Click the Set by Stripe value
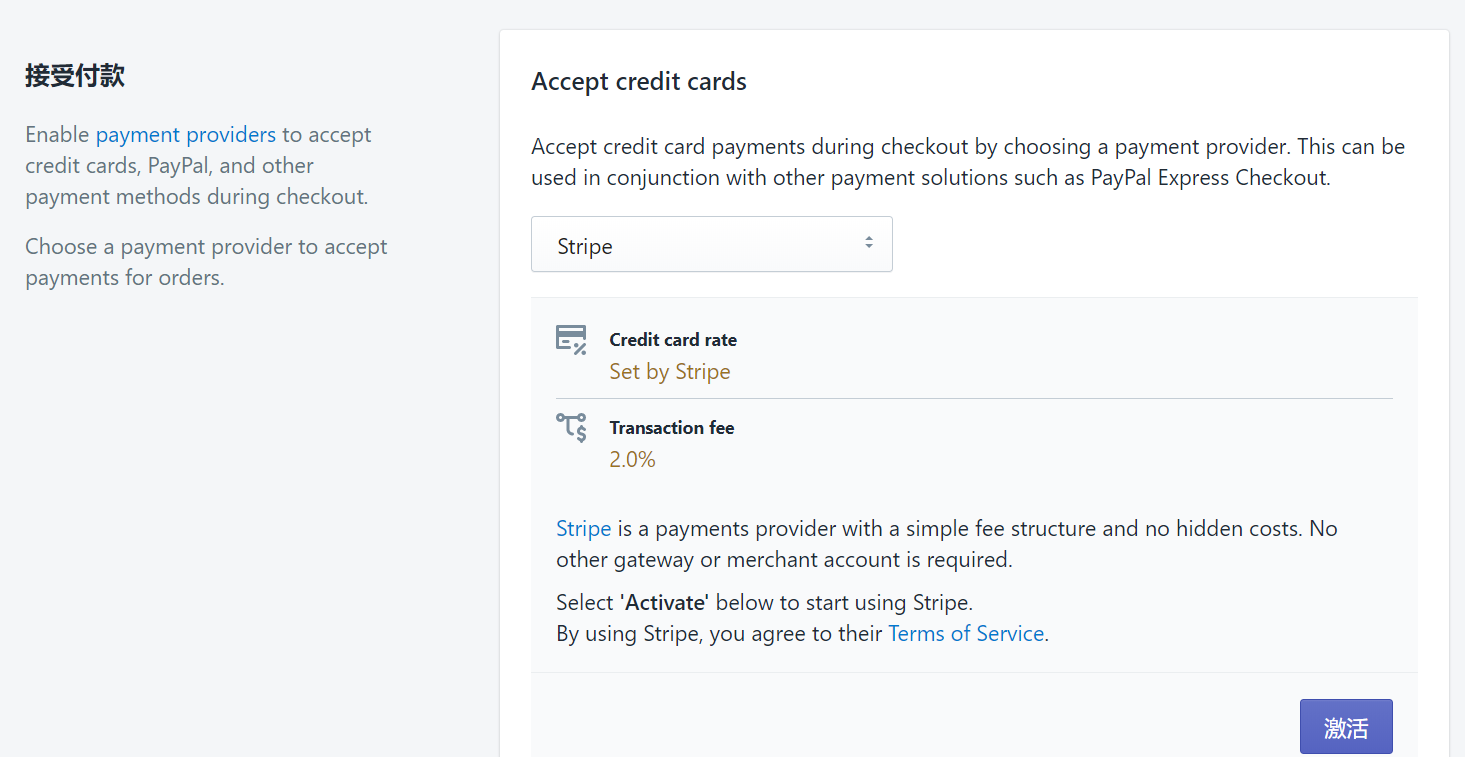1465x757 pixels. [670, 372]
